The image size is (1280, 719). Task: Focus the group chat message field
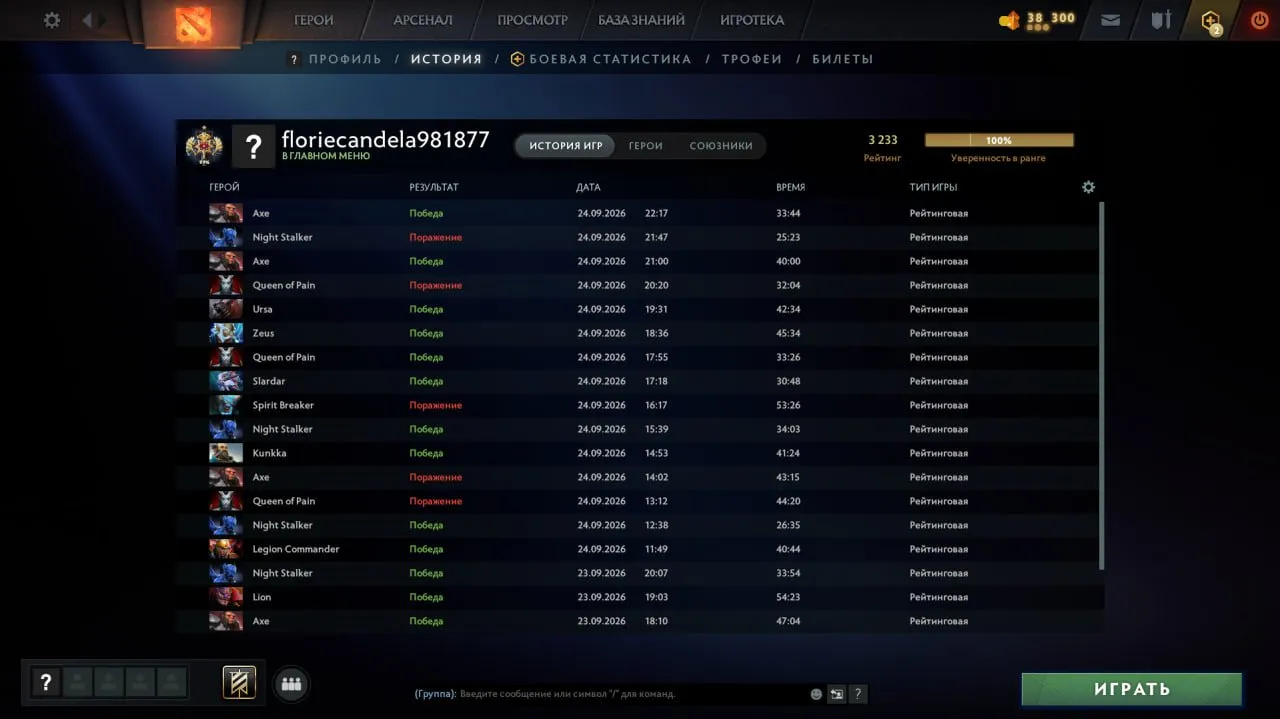pos(610,694)
